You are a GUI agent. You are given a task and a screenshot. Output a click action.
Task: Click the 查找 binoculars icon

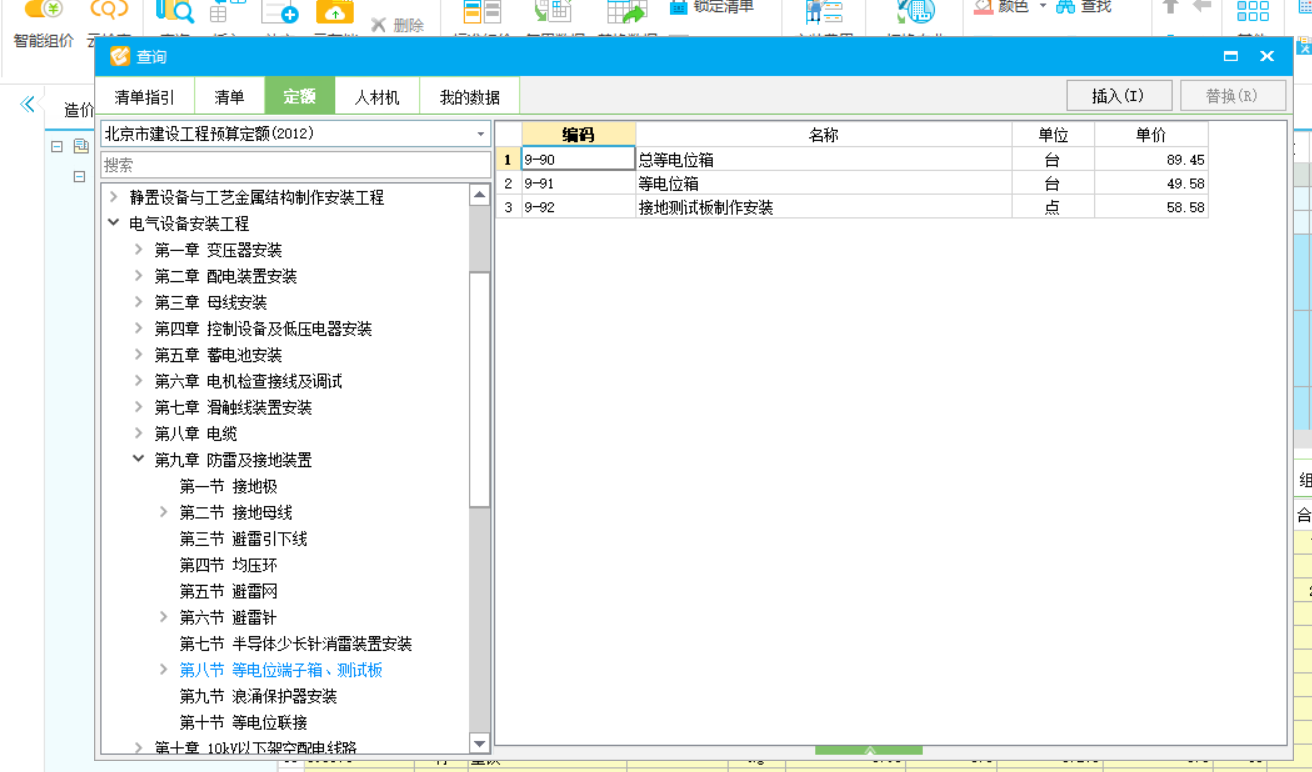(x=1066, y=7)
